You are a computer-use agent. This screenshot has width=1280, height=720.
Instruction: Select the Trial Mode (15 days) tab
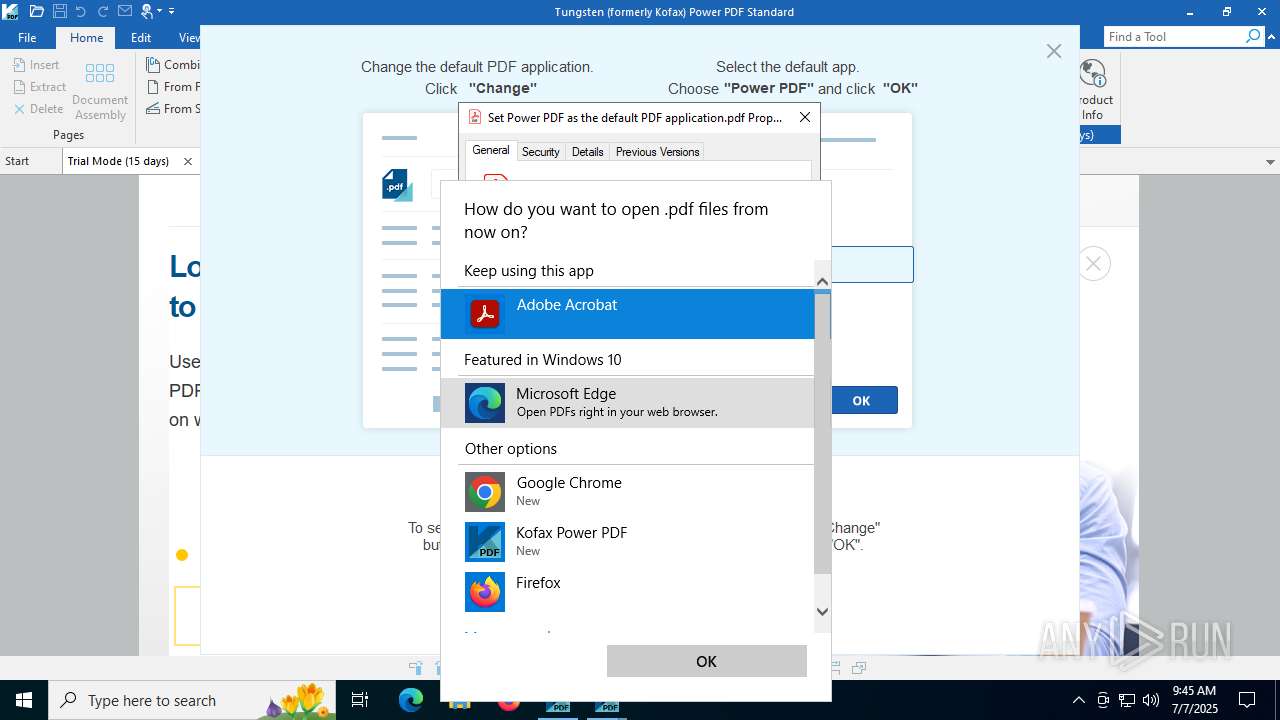click(x=118, y=161)
